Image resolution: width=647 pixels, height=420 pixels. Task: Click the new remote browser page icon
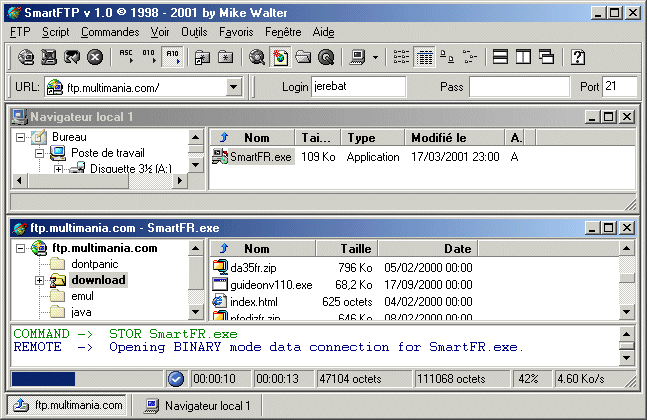[280, 57]
